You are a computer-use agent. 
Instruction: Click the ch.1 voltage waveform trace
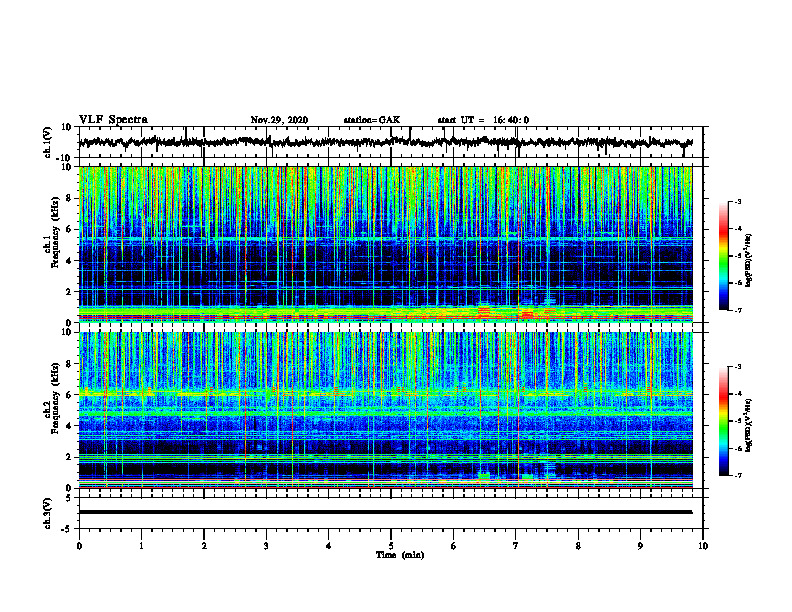385,142
